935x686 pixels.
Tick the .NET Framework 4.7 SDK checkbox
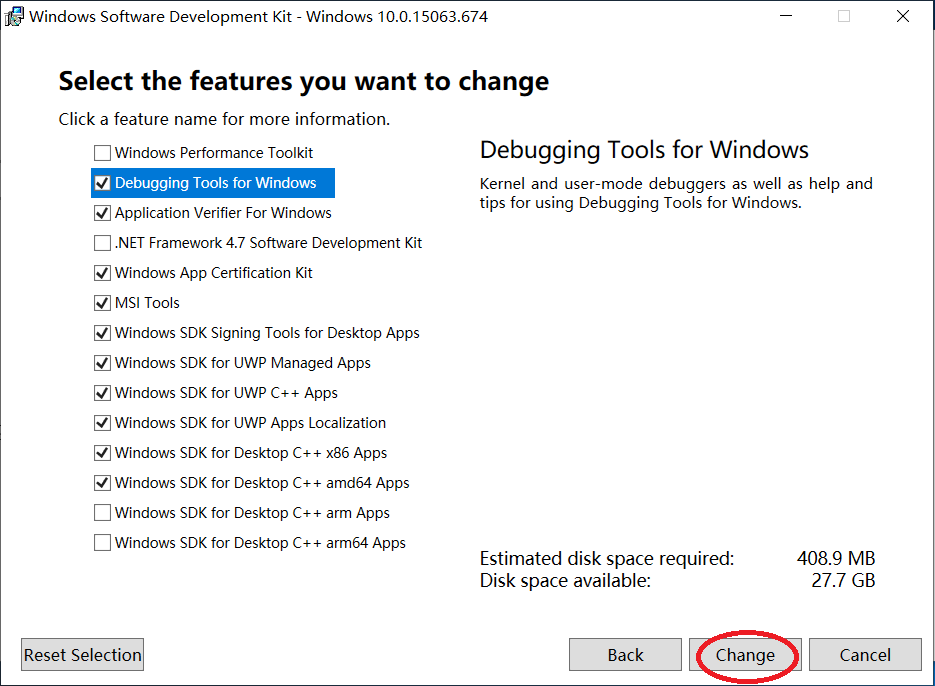point(103,243)
